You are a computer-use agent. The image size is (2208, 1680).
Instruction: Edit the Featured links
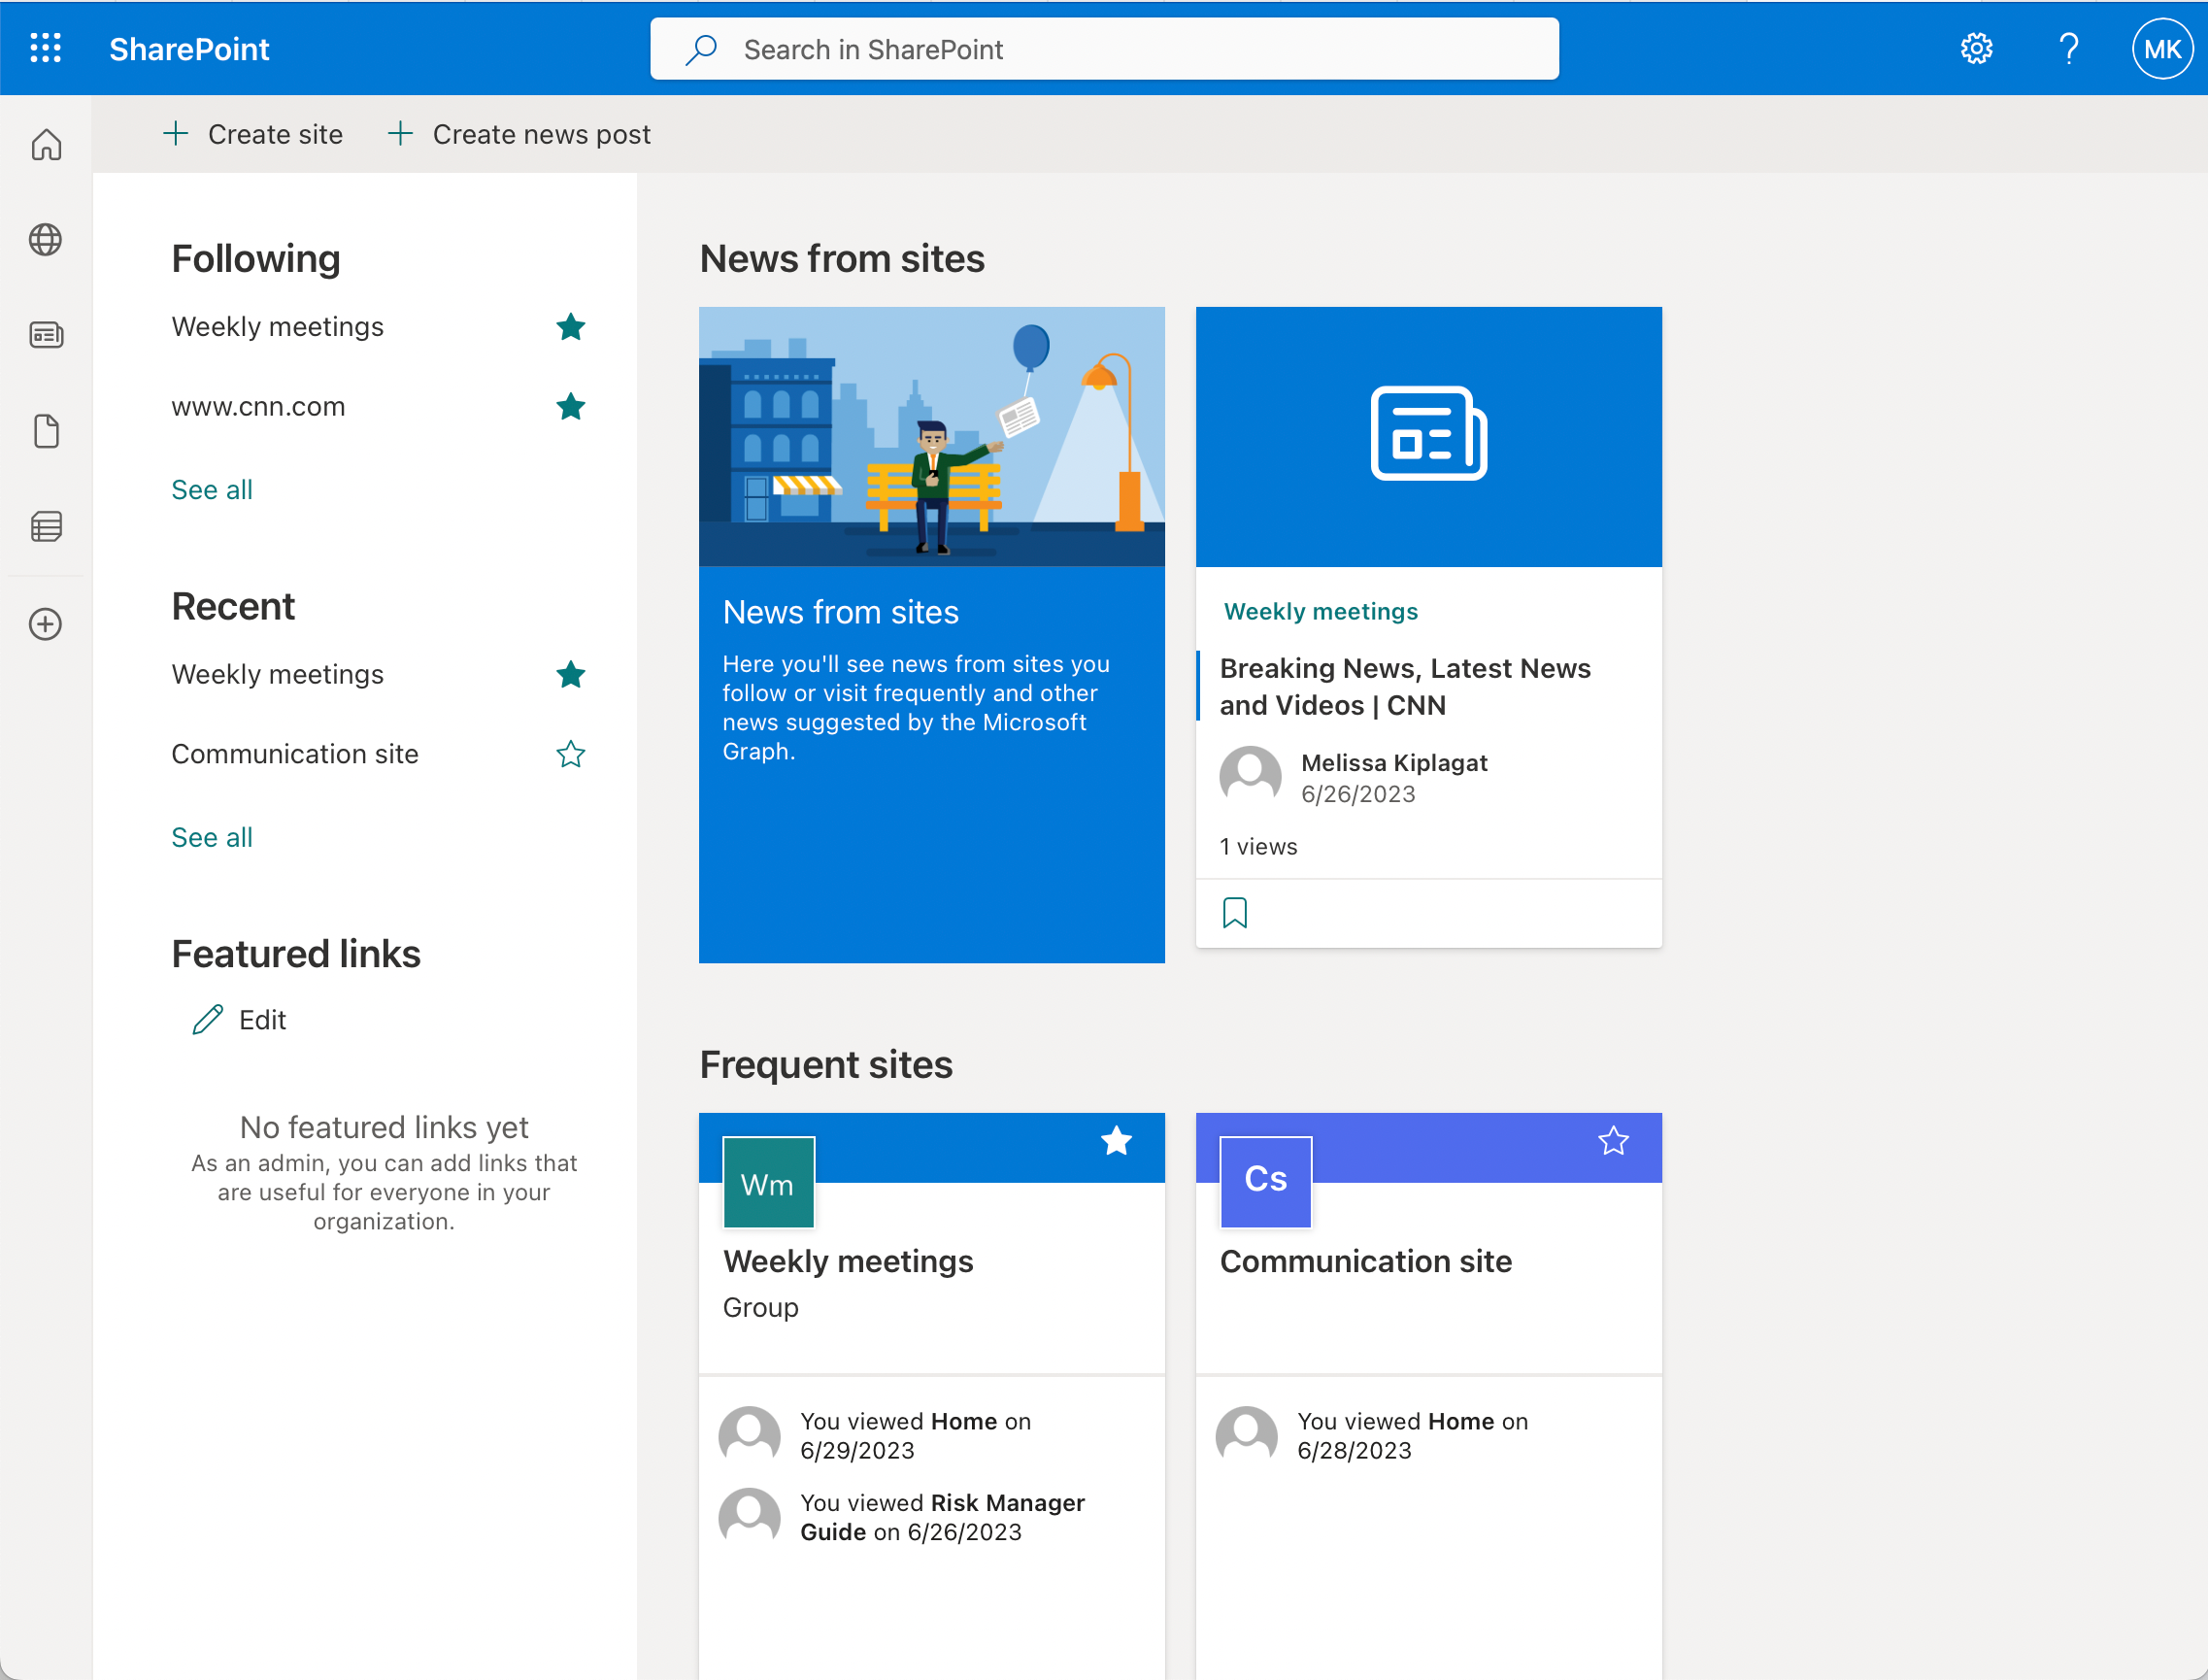239,1019
